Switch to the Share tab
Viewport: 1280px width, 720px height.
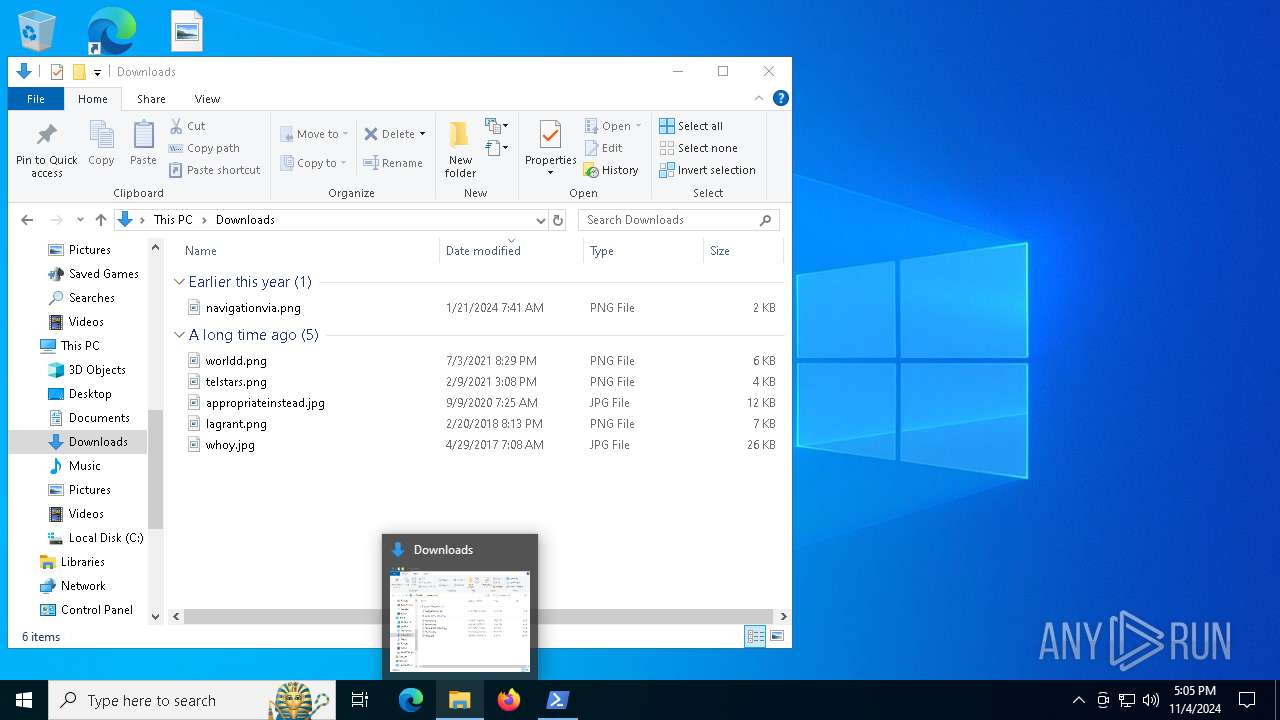tap(151, 99)
